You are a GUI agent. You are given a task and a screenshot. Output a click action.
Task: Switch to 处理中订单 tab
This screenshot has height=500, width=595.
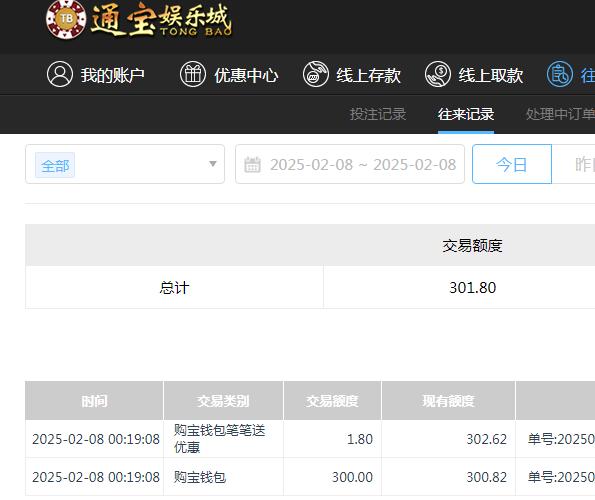coord(560,114)
